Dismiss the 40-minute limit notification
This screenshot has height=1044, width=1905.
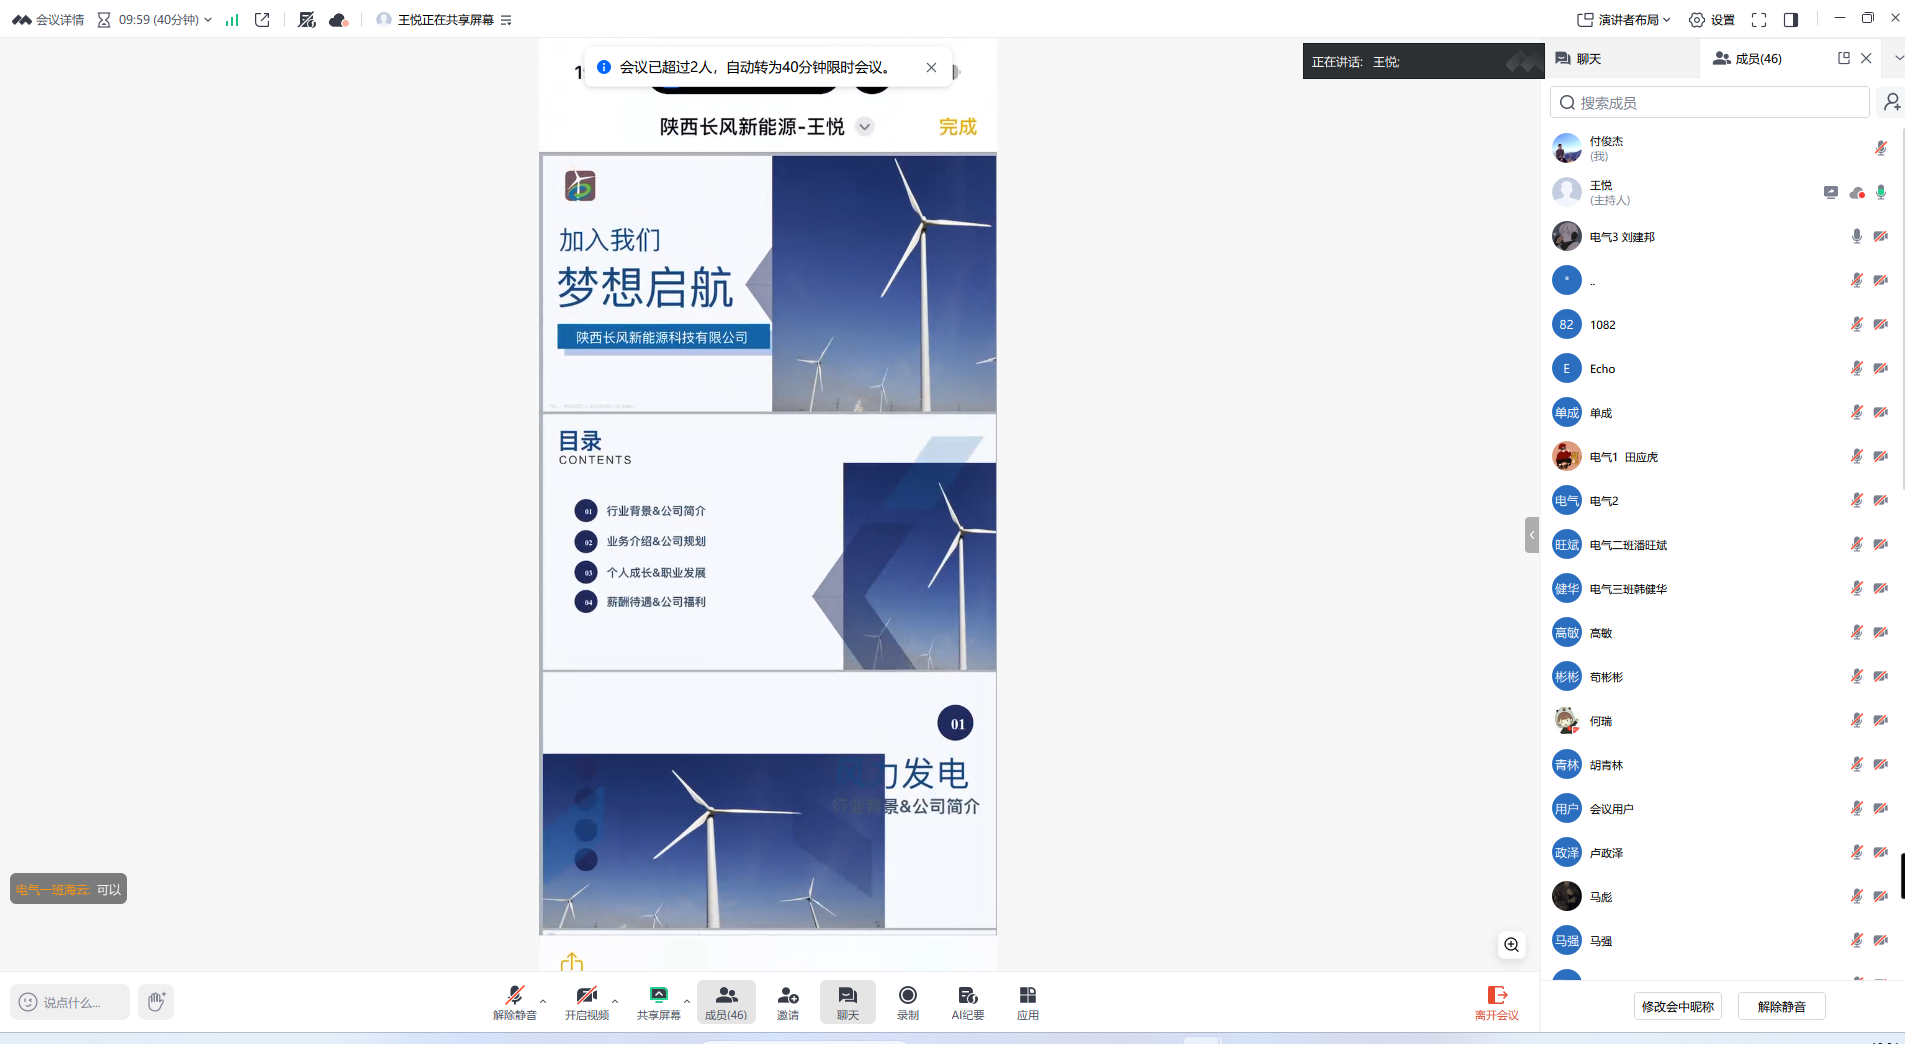931,67
